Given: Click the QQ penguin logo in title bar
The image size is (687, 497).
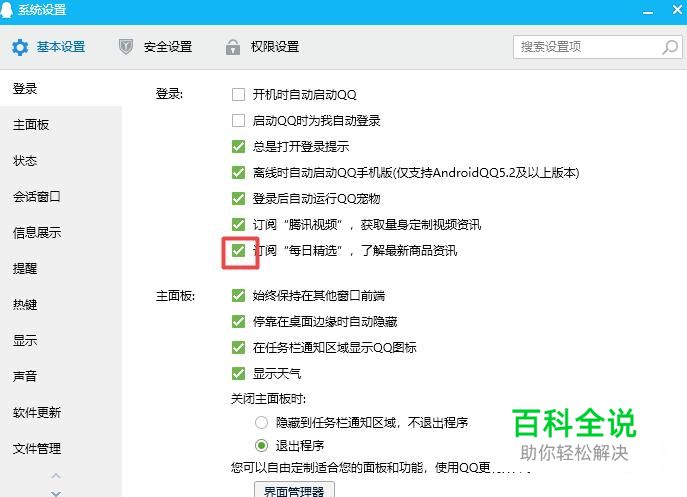Looking at the screenshot, I should coord(7,9).
